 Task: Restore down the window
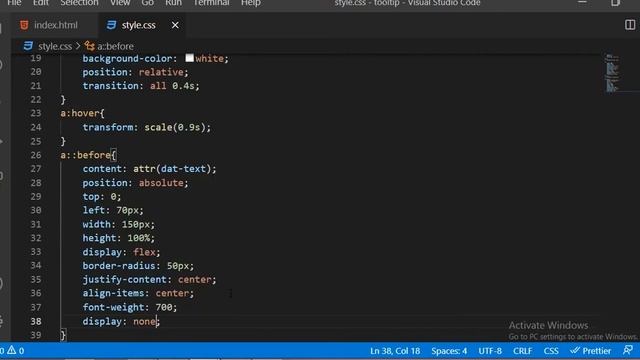(615, 3)
